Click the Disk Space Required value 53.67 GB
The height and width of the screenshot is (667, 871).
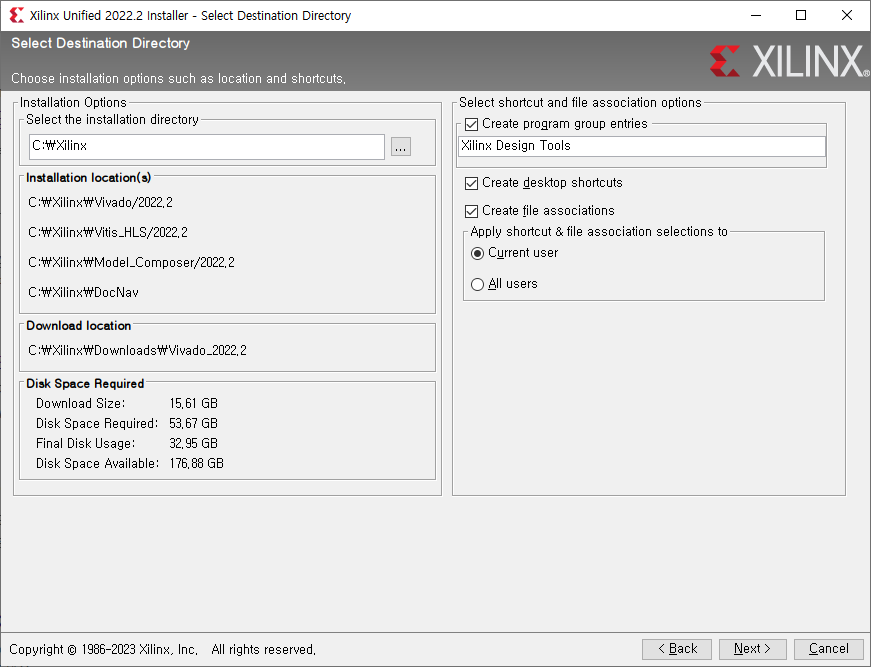(x=193, y=424)
